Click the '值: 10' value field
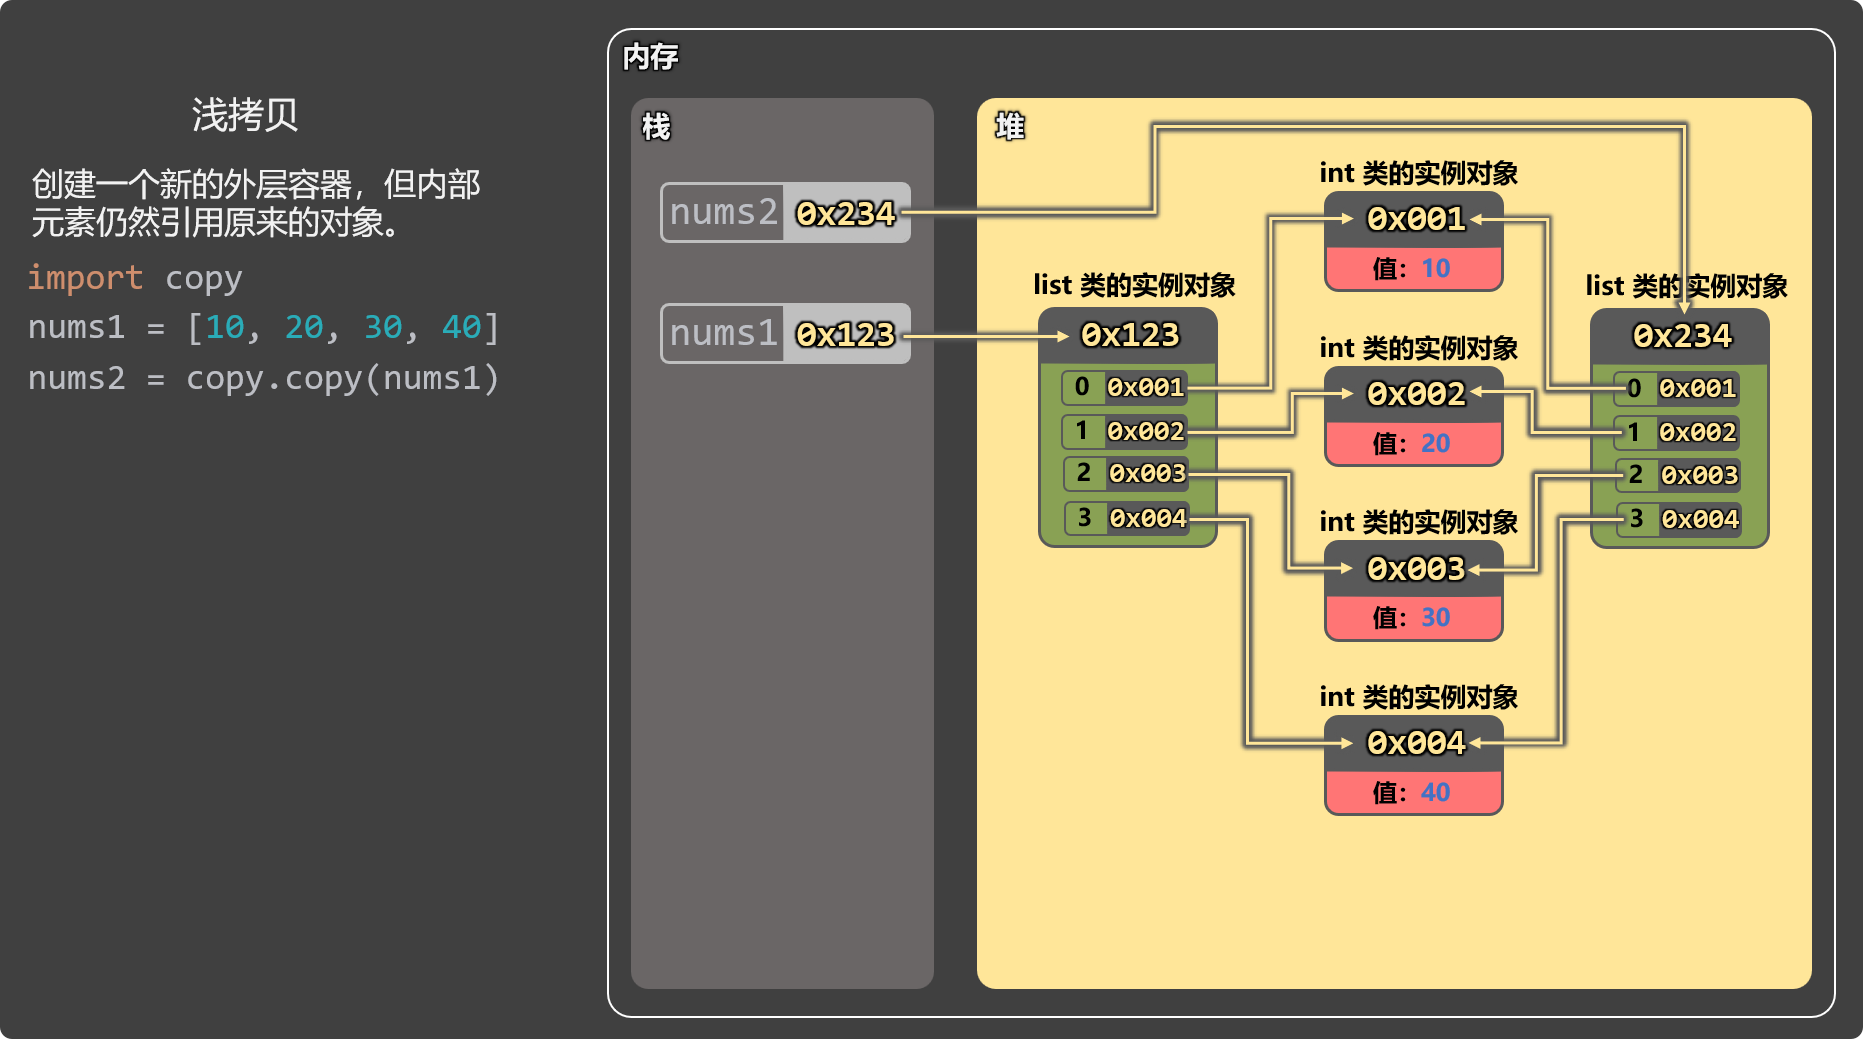Viewport: 1863px width, 1039px height. coord(1414,268)
